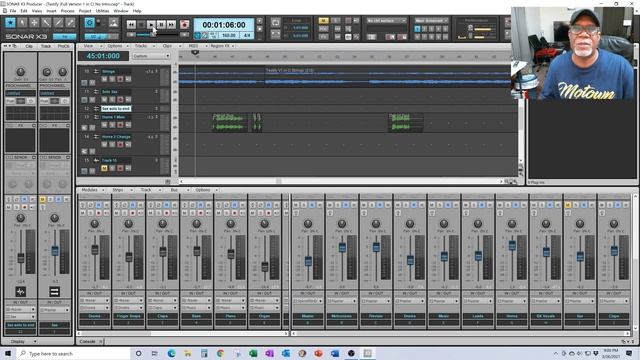Mute the Horns 1 Main track

coord(104,125)
